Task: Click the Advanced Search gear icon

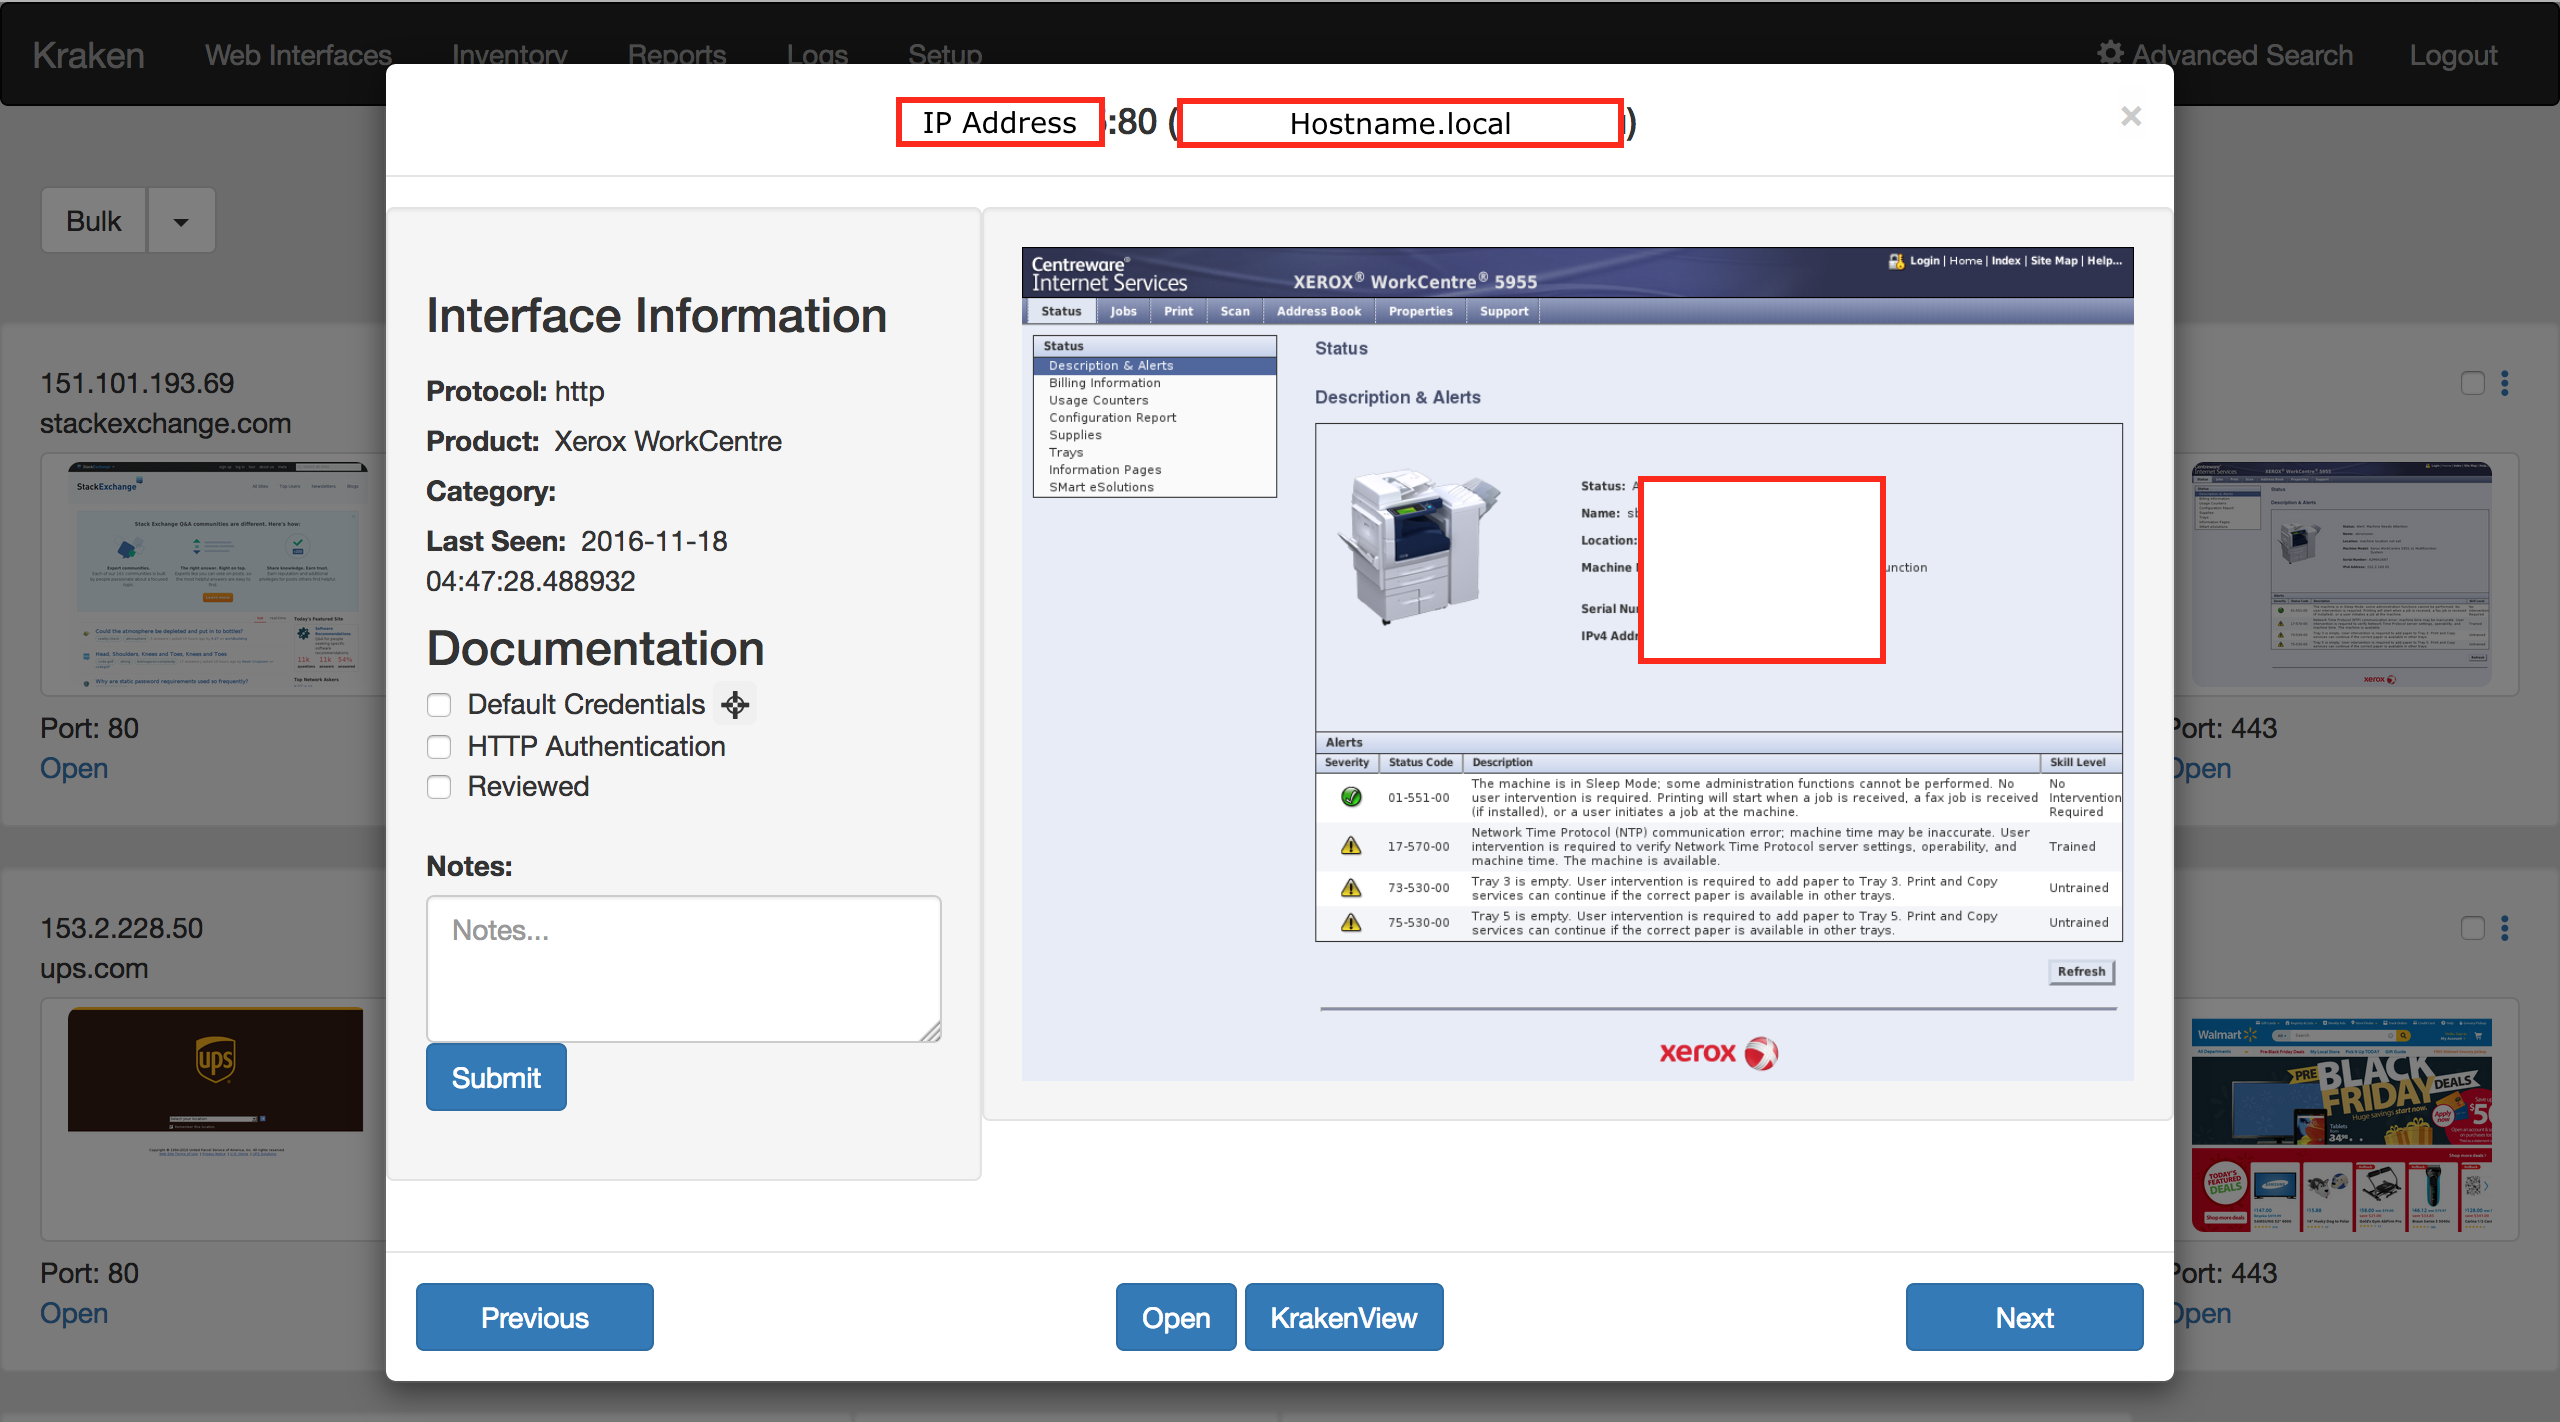Action: [x=2110, y=53]
